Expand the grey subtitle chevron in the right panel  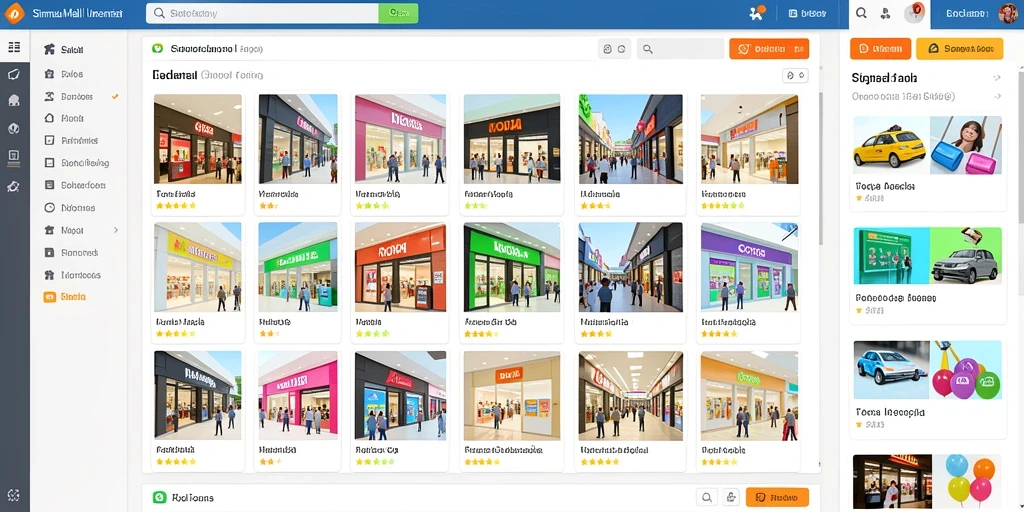[x=997, y=97]
